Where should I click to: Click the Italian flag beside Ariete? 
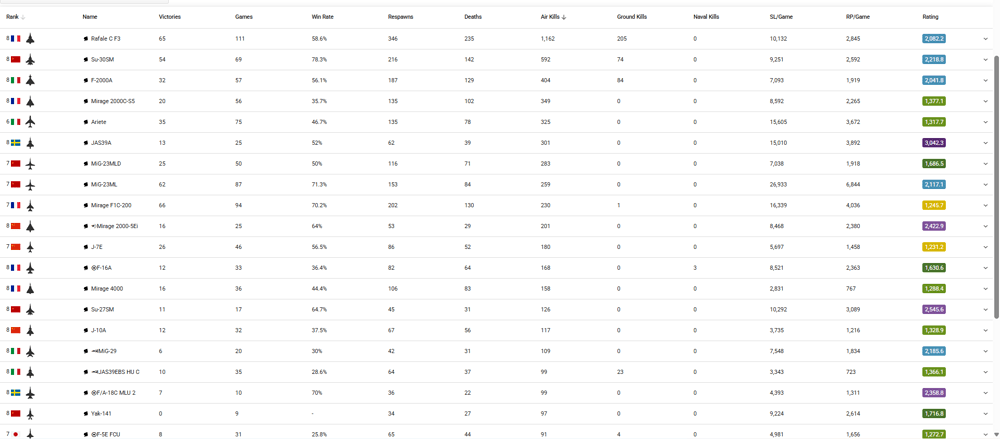pos(16,122)
